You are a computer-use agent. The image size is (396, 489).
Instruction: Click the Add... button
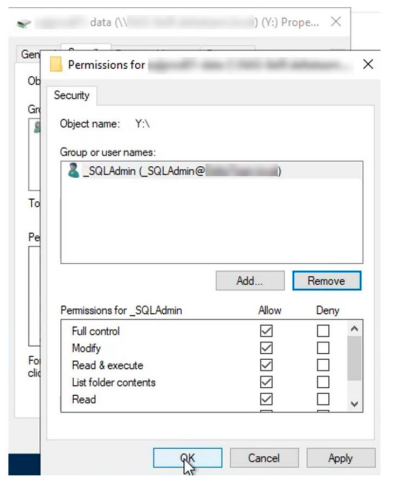[250, 281]
